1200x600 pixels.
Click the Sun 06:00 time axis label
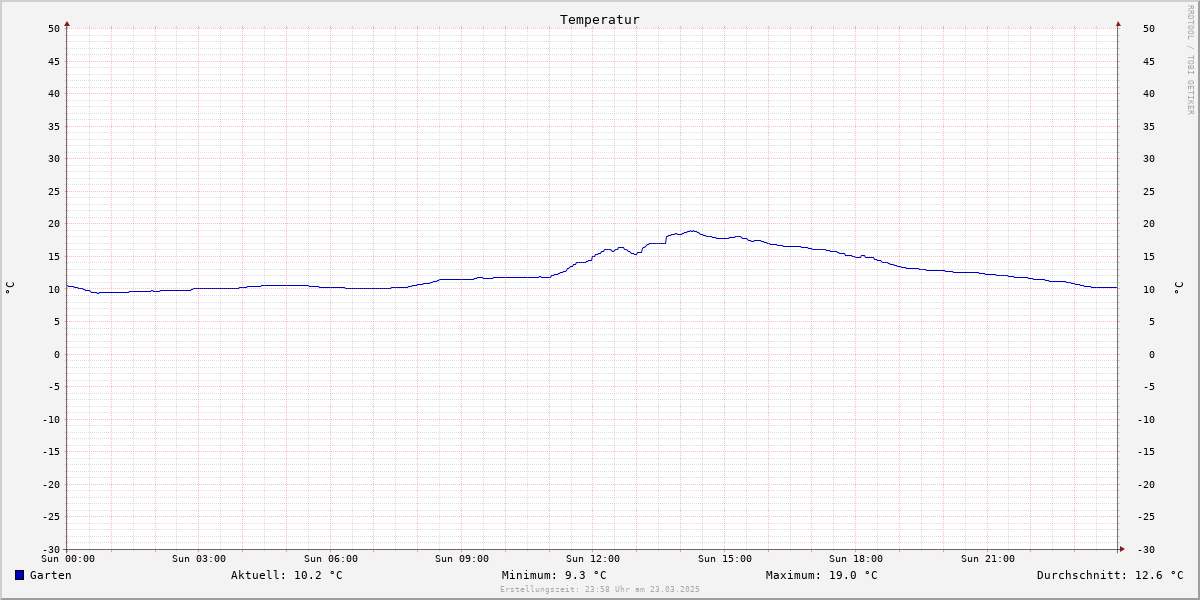point(331,559)
